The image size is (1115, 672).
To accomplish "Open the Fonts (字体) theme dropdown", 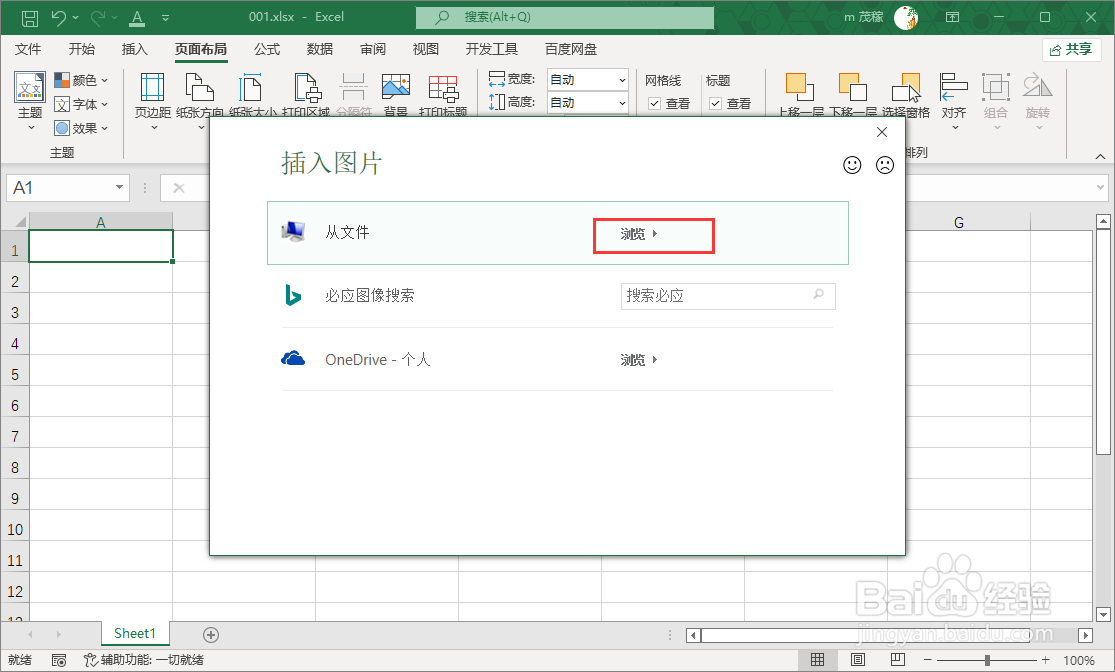I will (x=81, y=105).
